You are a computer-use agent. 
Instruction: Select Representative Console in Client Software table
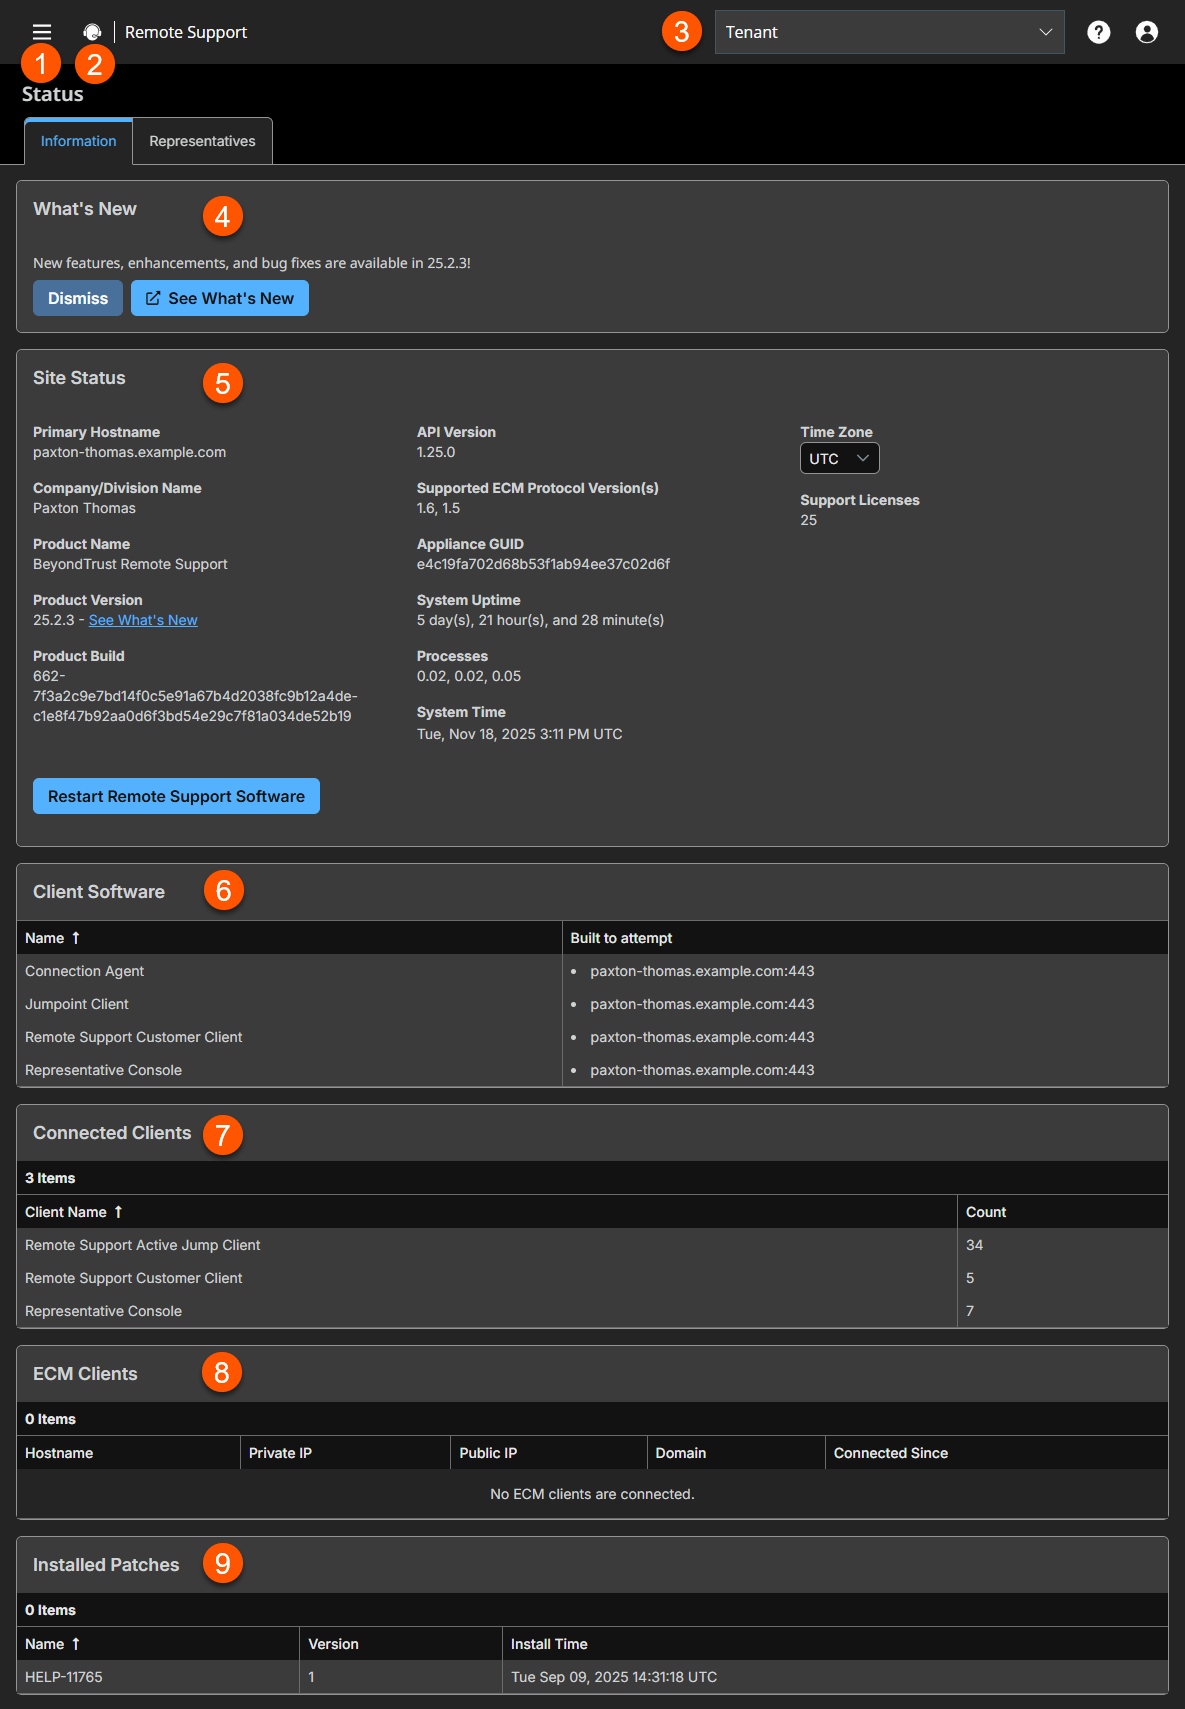(592, 1070)
